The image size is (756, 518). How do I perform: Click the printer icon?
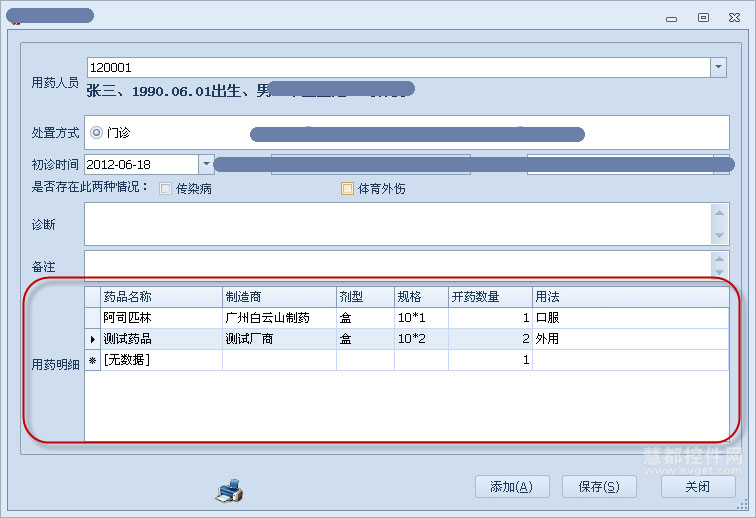pyautogui.click(x=230, y=491)
